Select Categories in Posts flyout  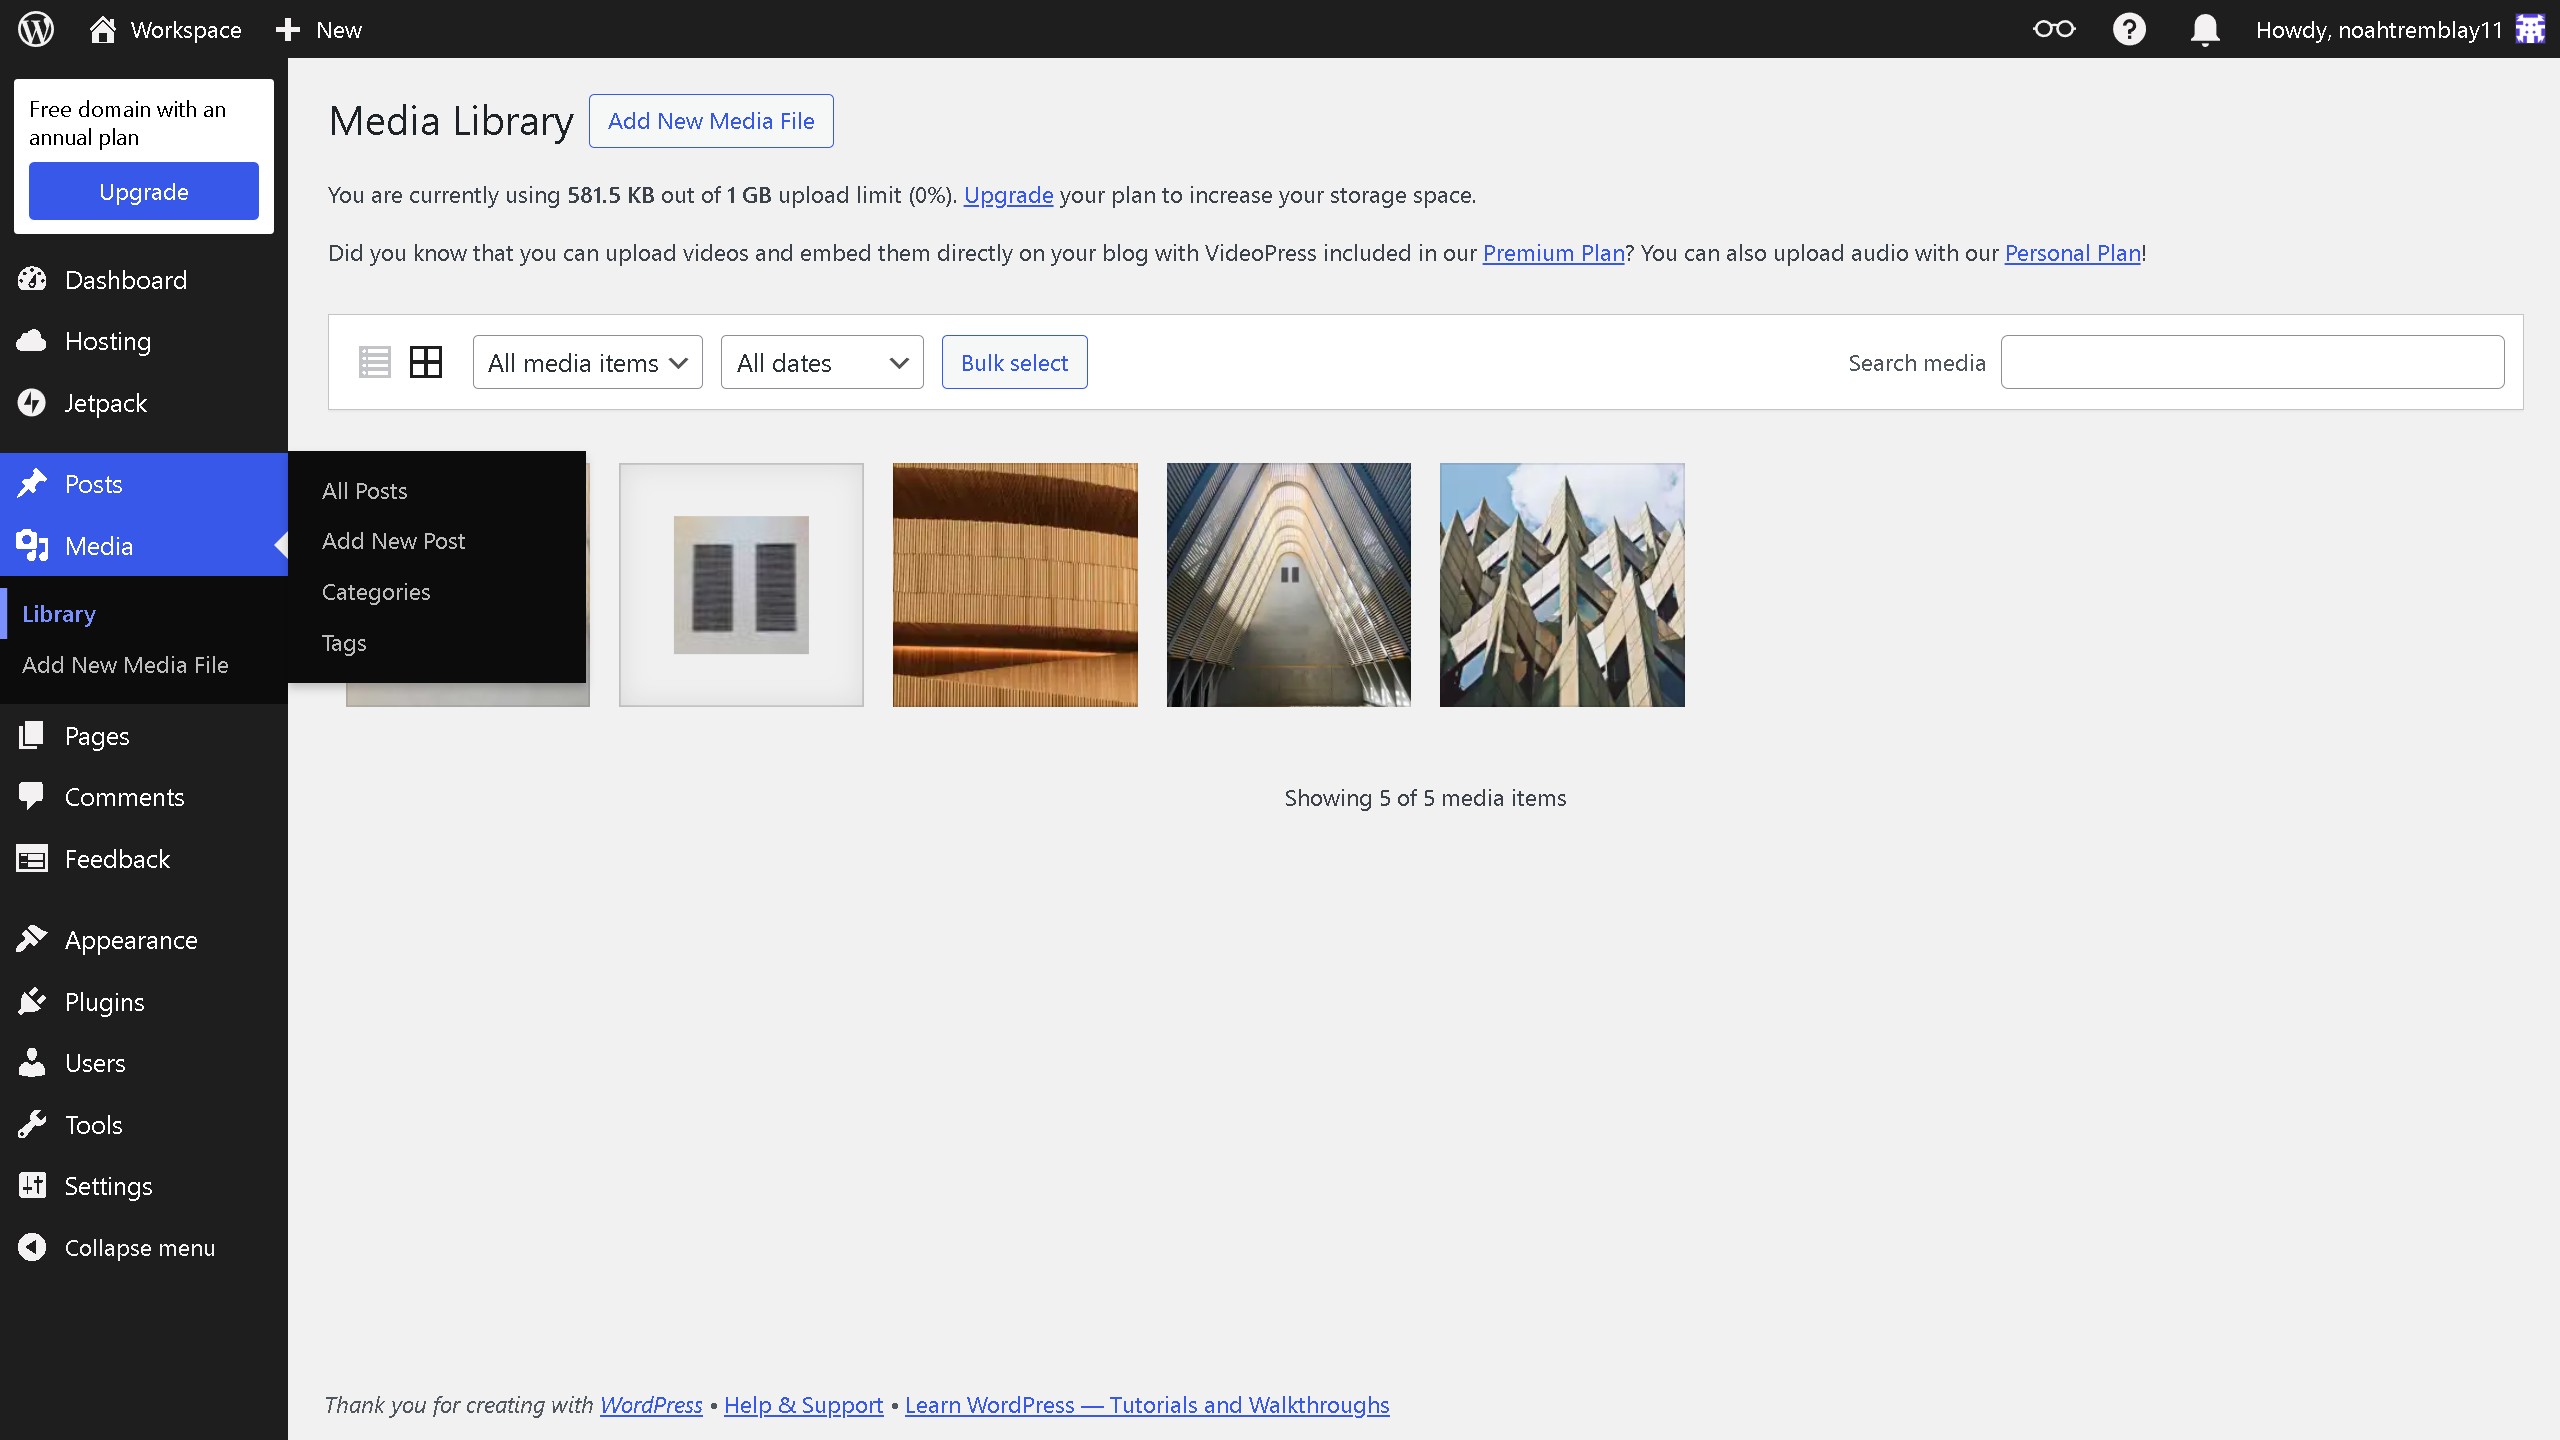tap(376, 592)
